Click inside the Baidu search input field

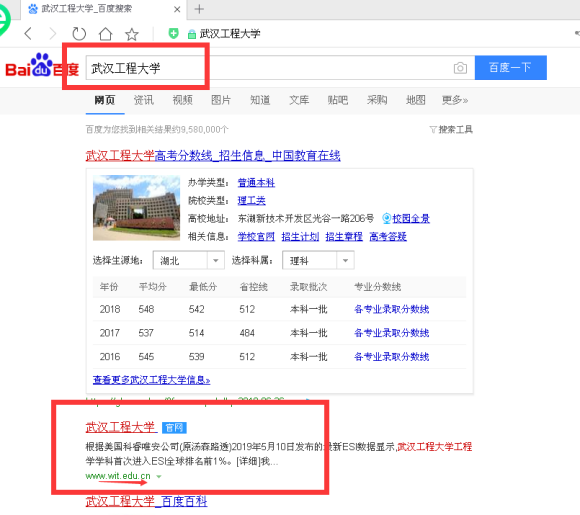coord(280,68)
